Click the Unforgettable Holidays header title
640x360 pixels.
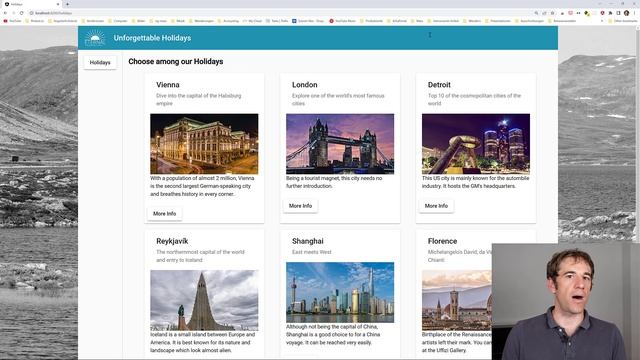pyautogui.click(x=152, y=38)
